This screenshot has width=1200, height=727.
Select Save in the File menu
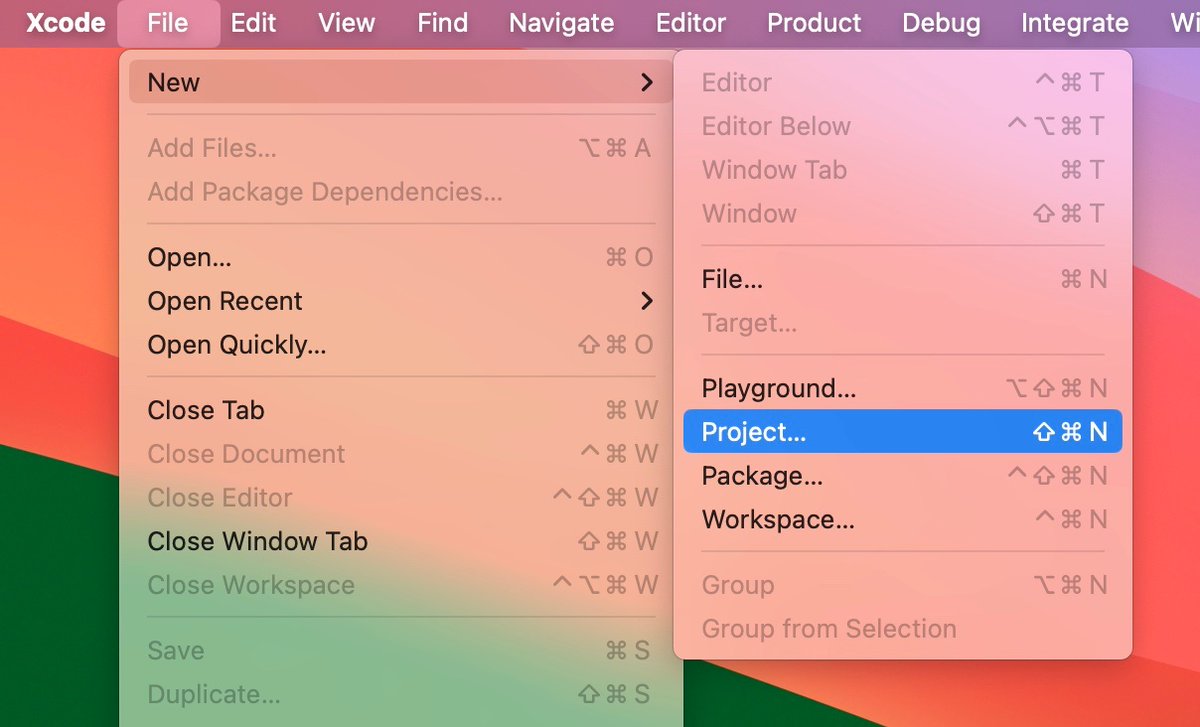[x=400, y=651]
